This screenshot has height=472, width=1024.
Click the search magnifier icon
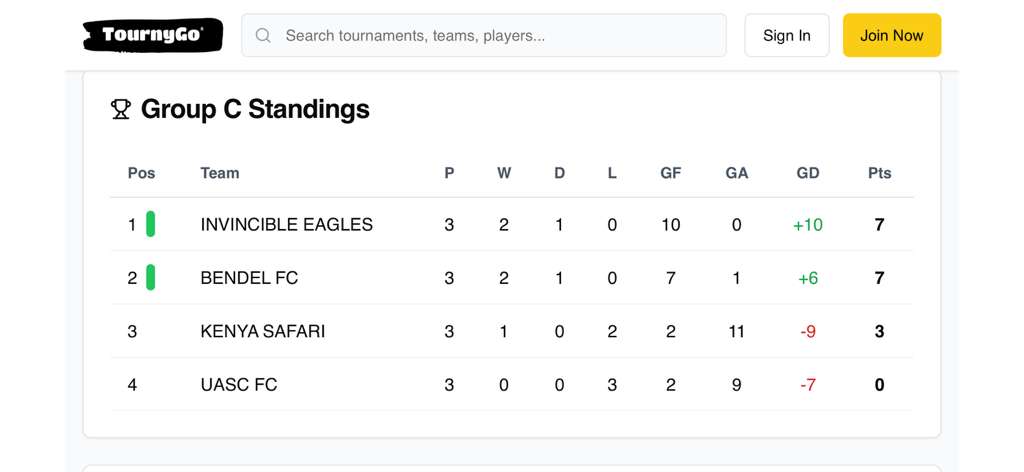click(263, 36)
